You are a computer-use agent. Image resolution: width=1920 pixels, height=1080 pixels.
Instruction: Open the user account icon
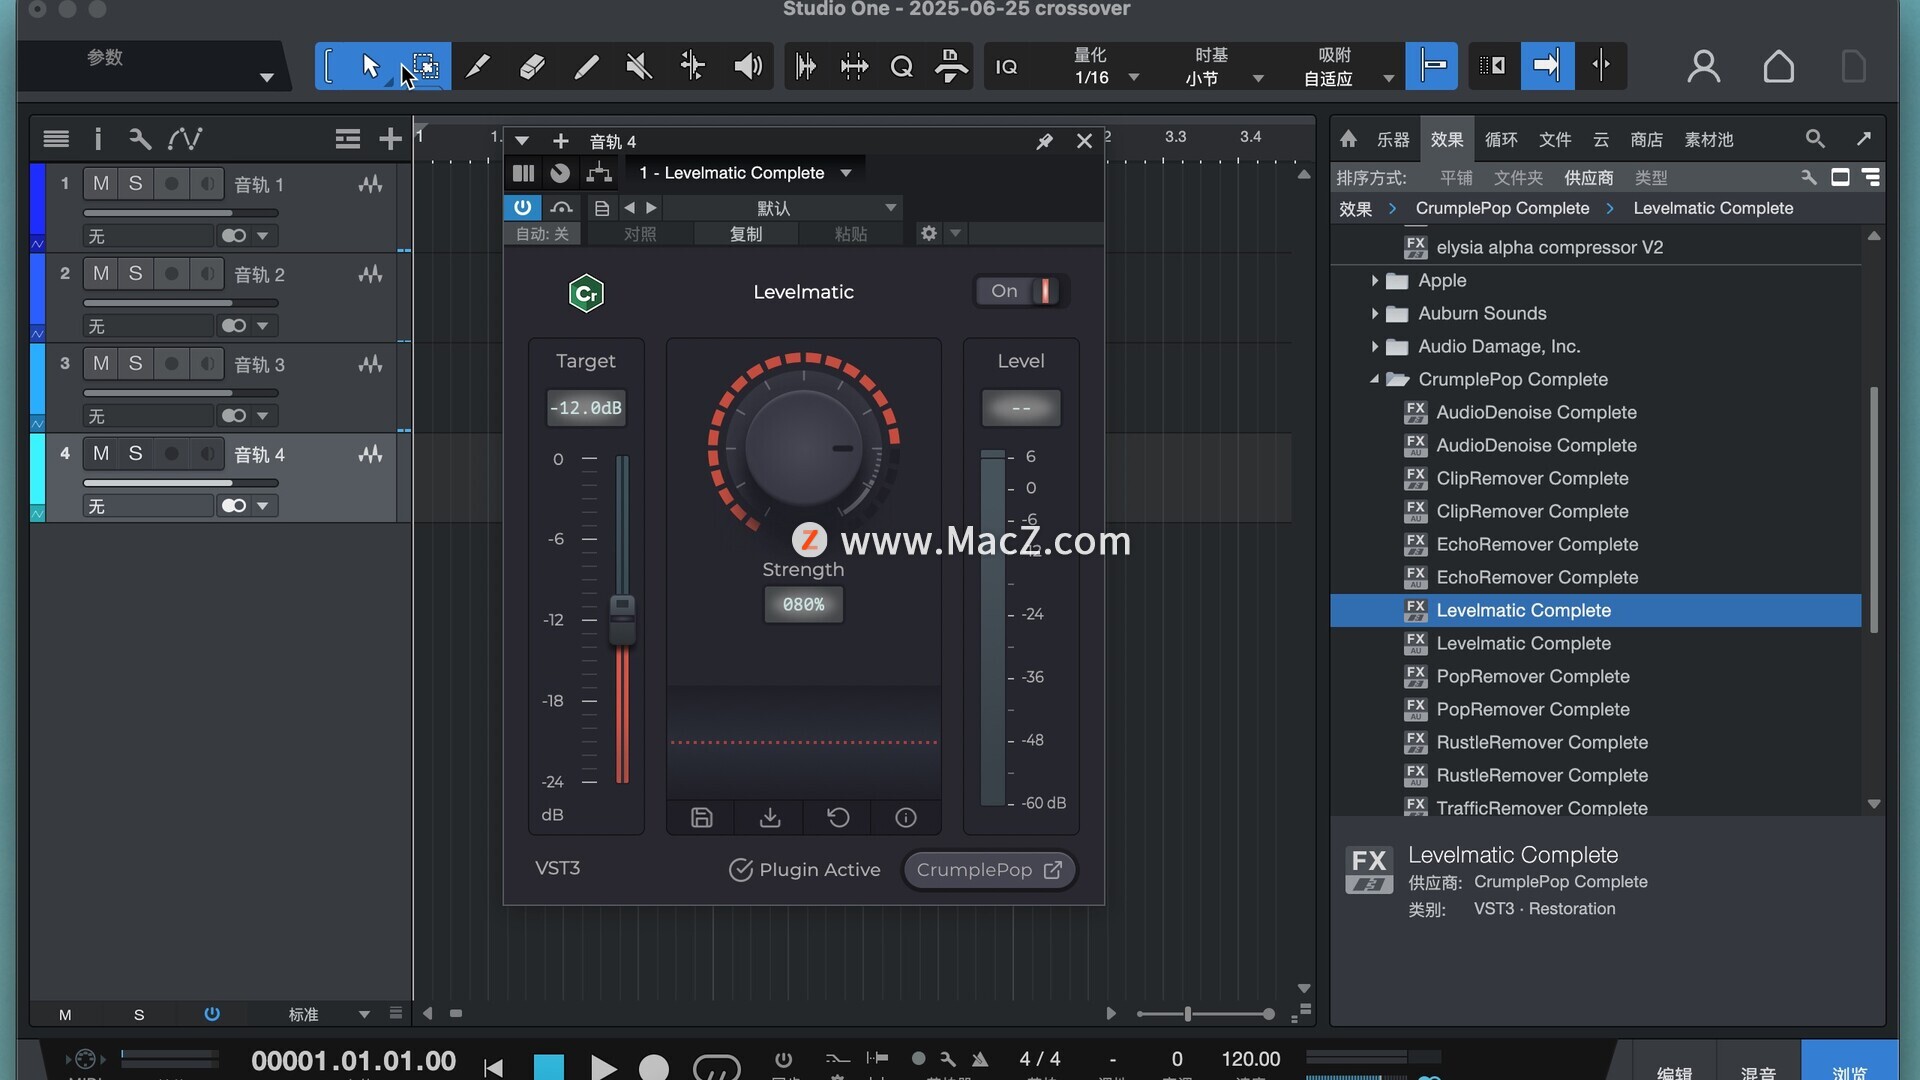pos(1703,66)
